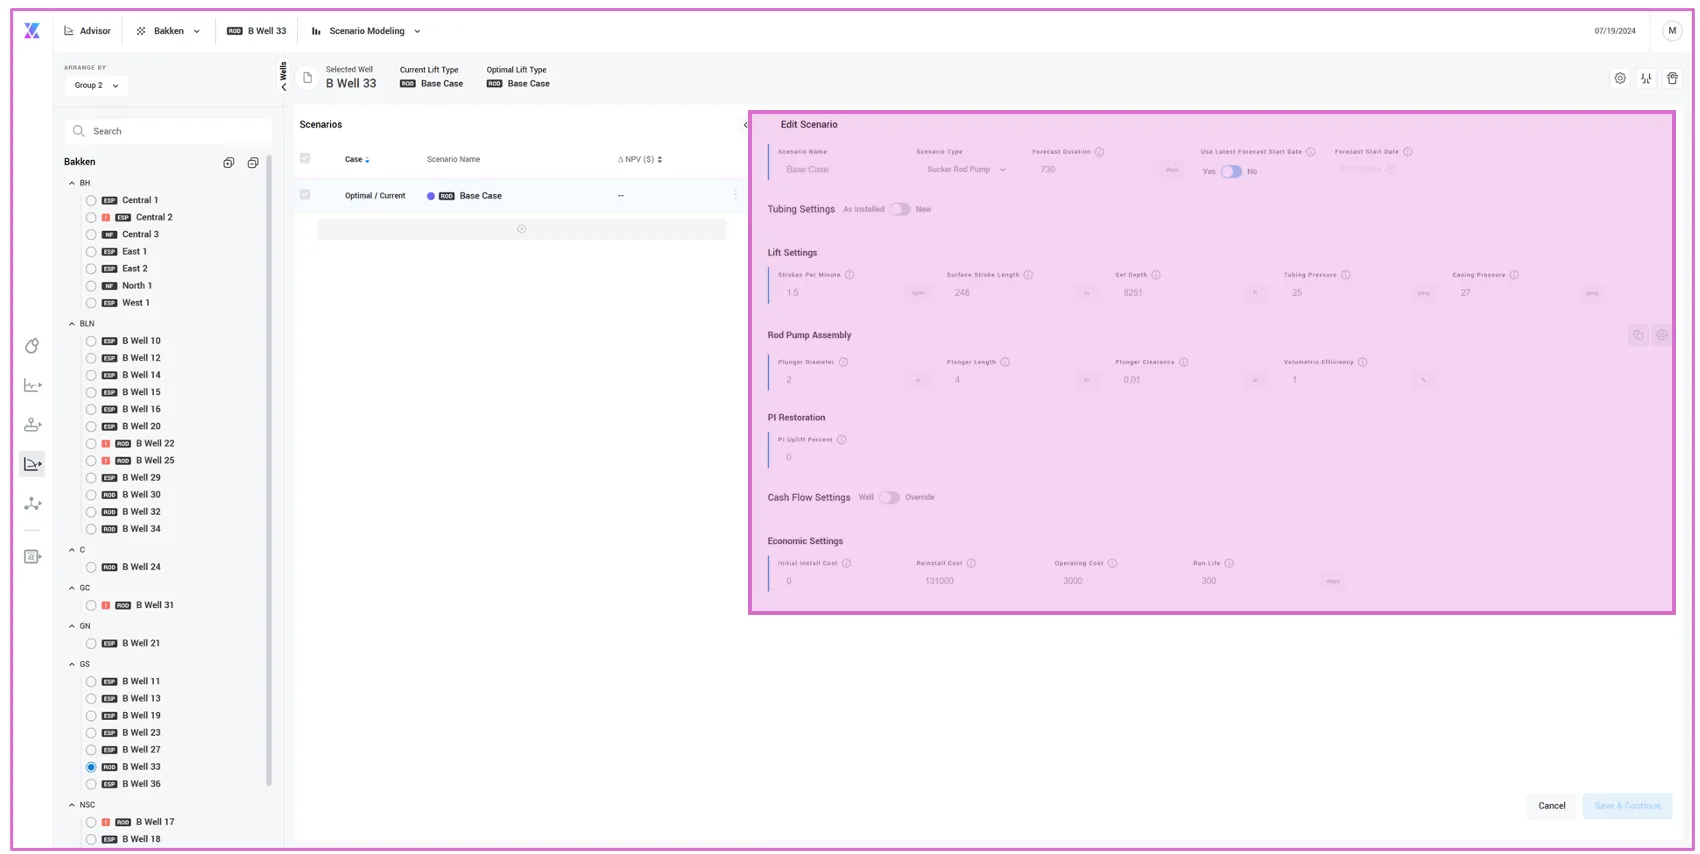Collapse the BLN group in well tree

pyautogui.click(x=72, y=324)
